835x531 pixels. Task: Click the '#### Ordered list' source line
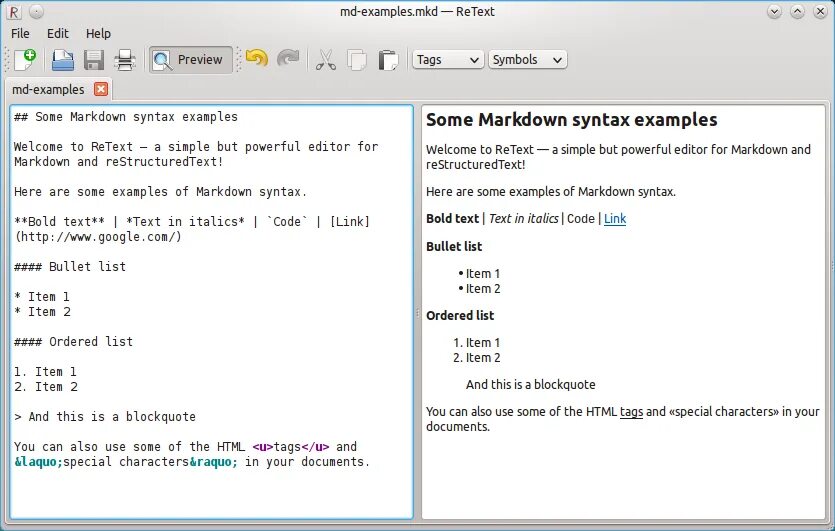[x=73, y=341]
